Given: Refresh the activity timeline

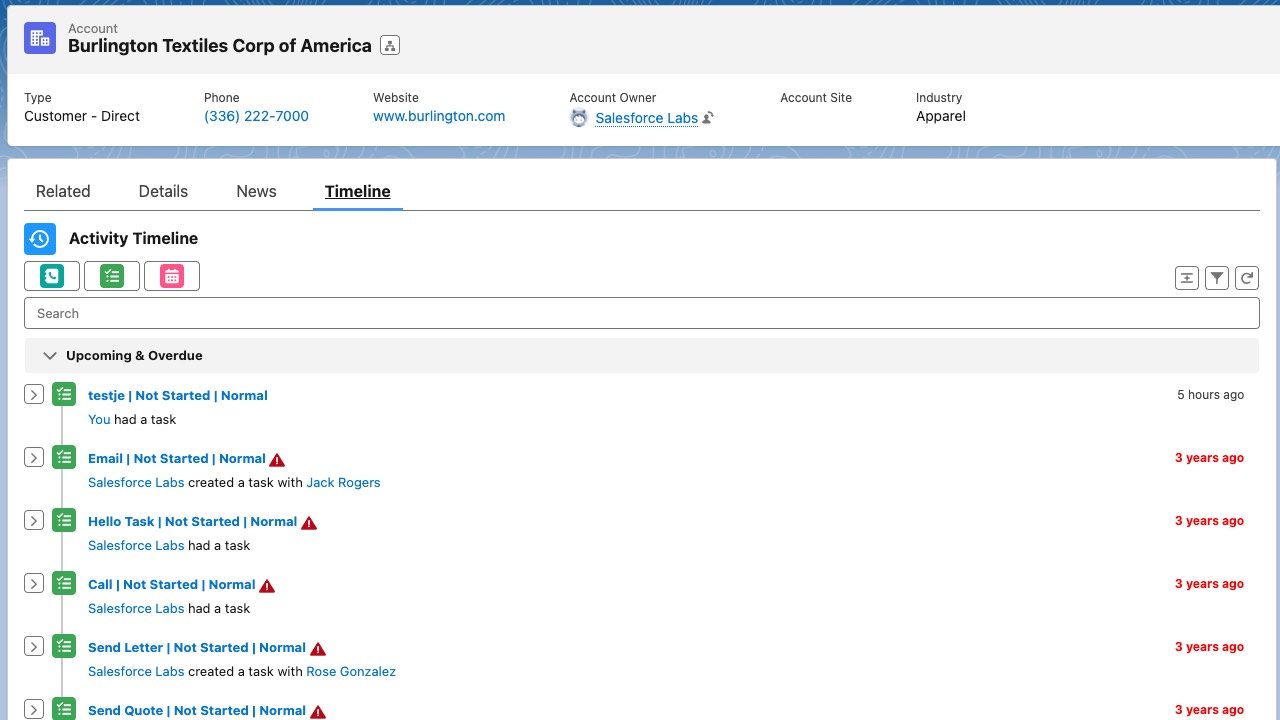Looking at the screenshot, I should point(1247,278).
